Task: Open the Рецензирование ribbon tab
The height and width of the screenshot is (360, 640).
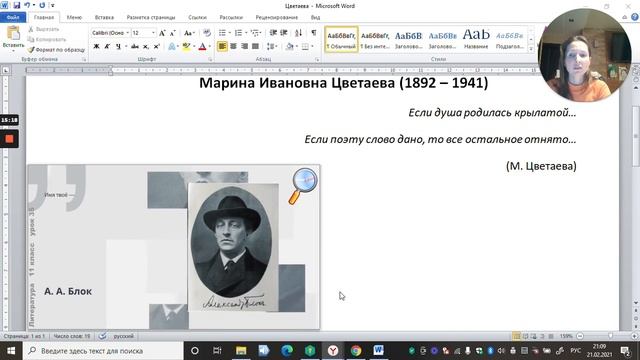Action: pyautogui.click(x=277, y=18)
